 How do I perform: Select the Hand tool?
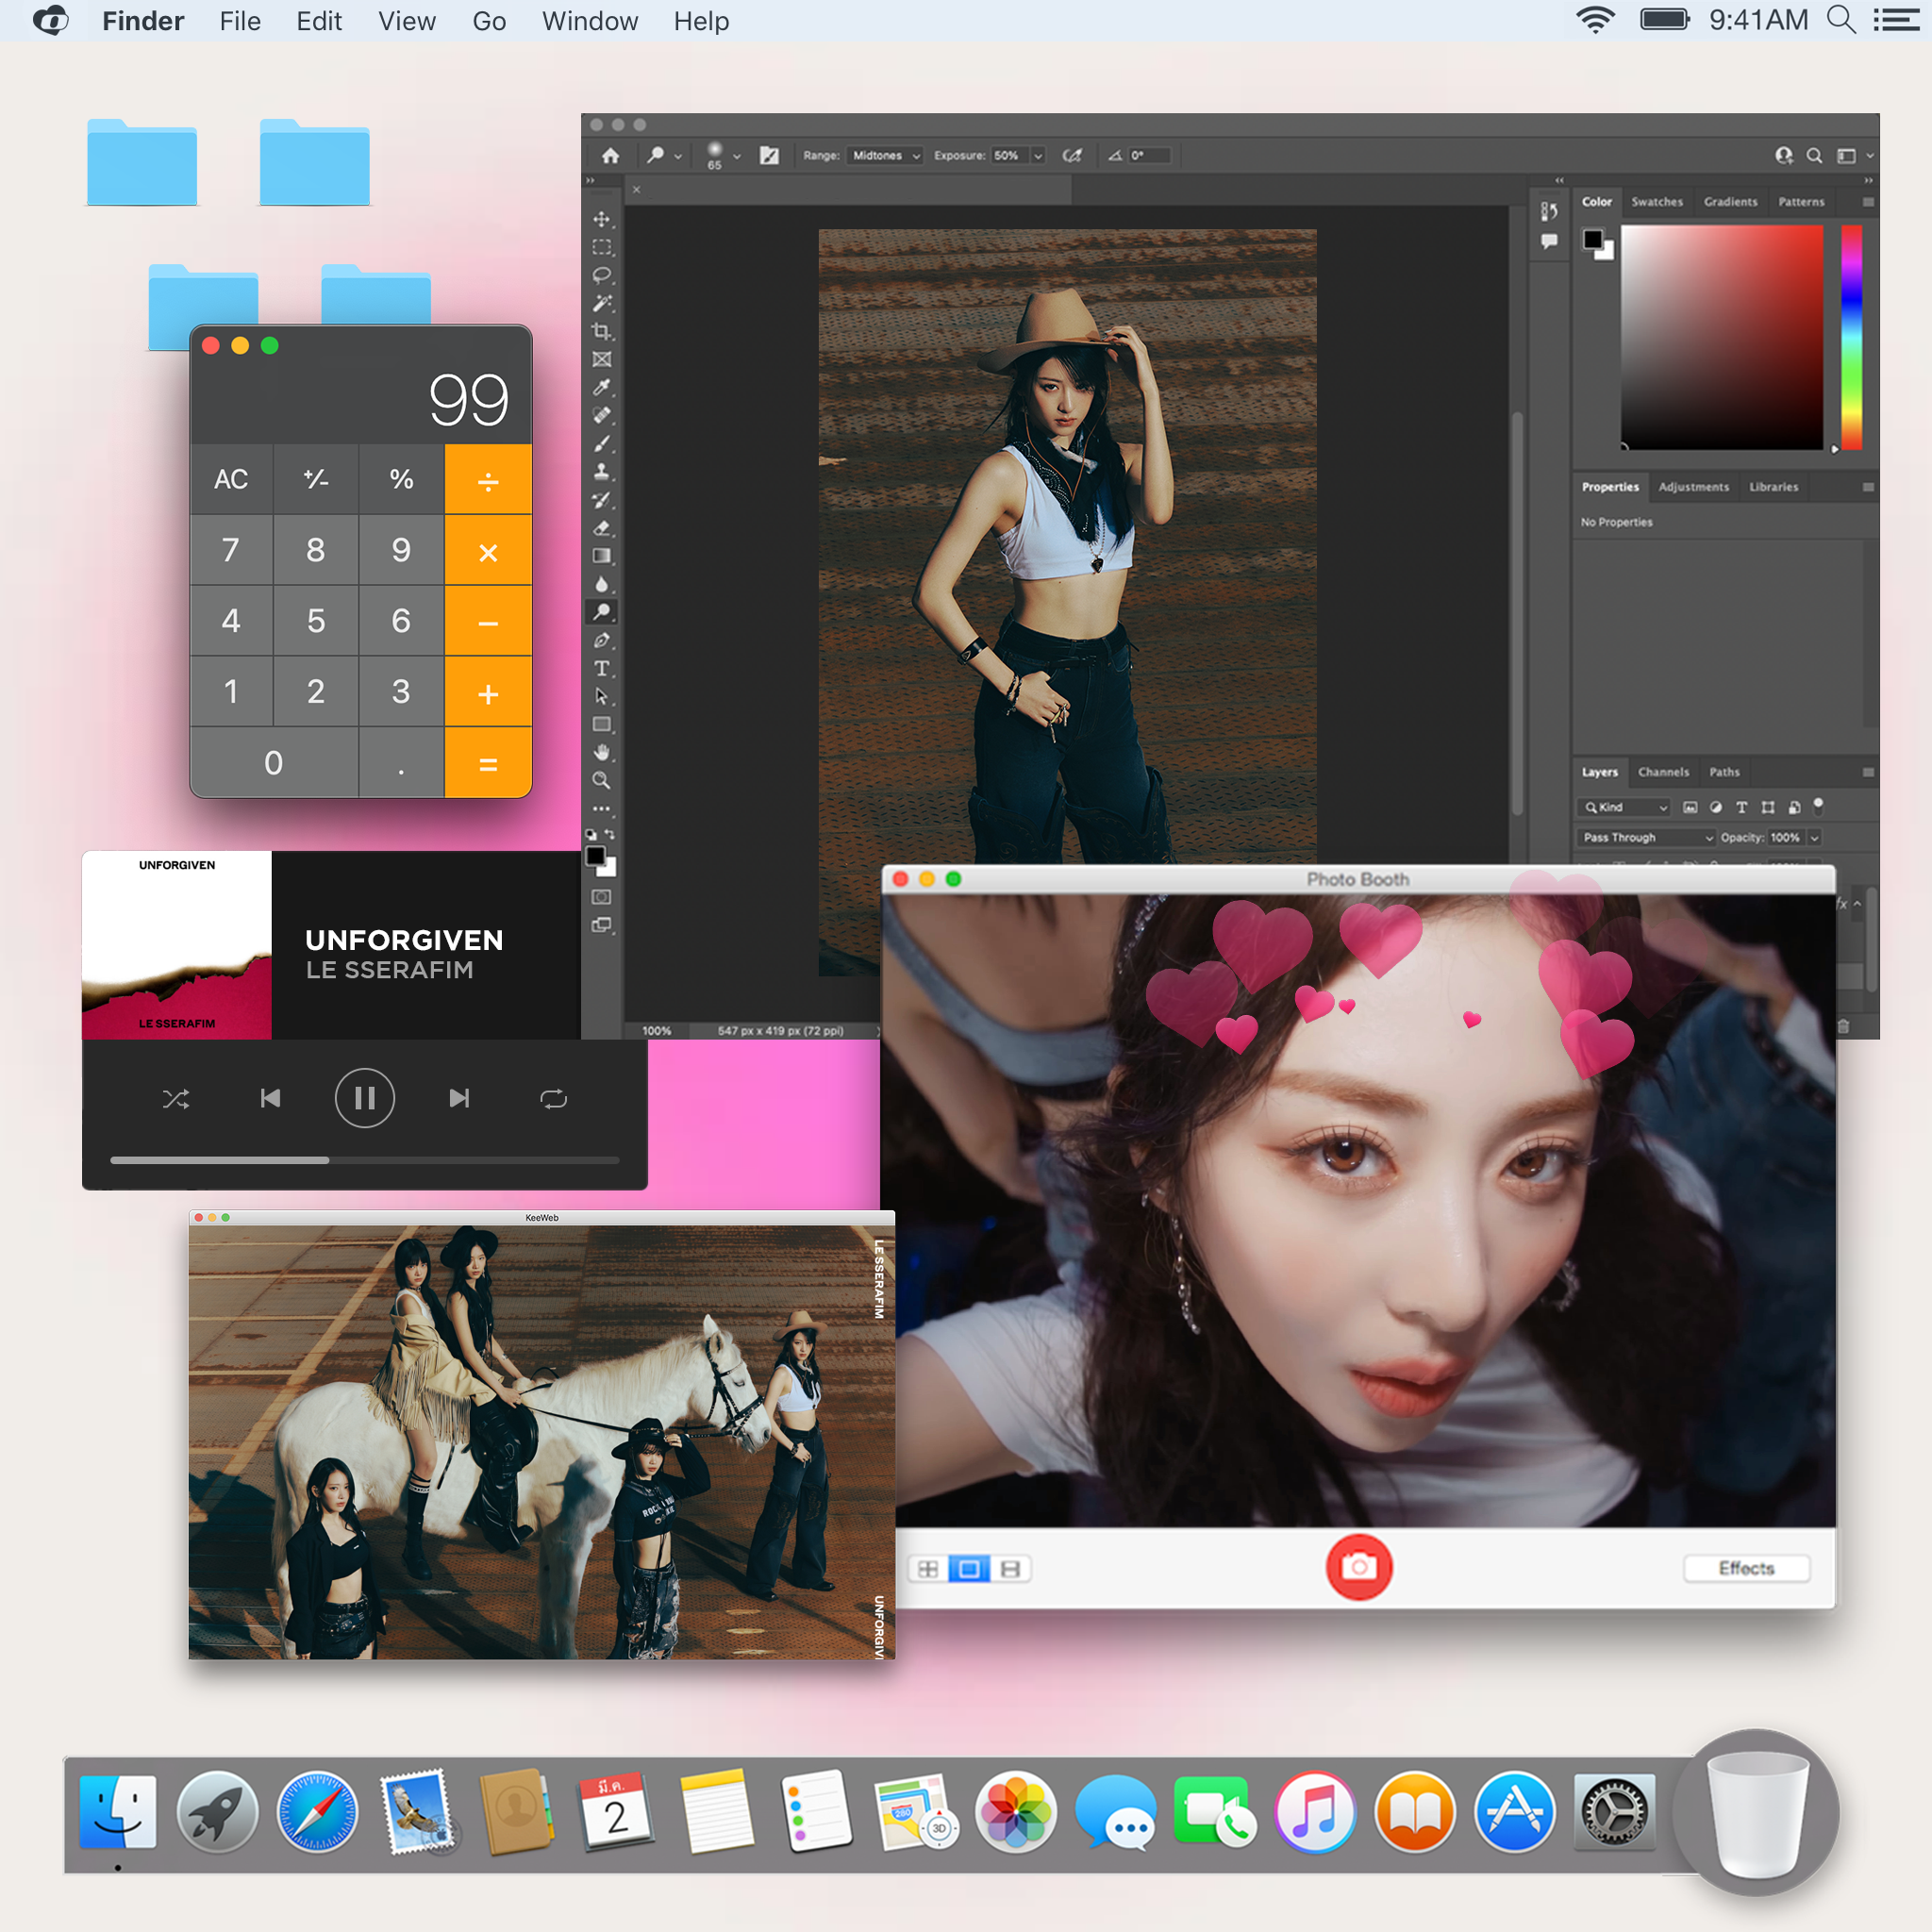601,752
